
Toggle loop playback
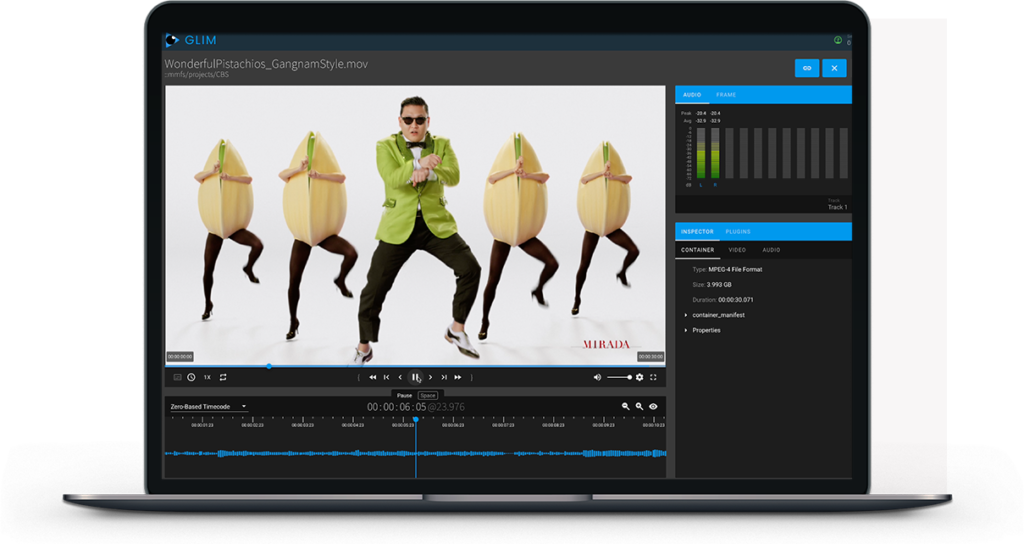[x=223, y=377]
